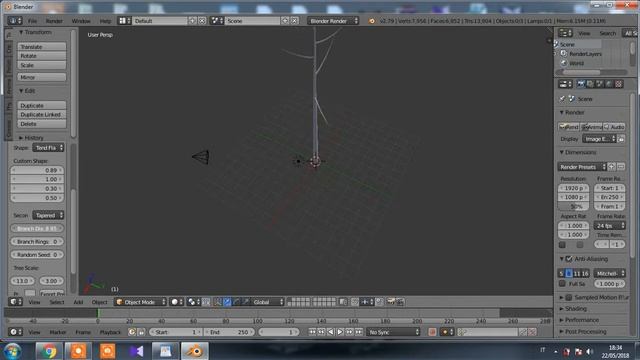
Task: Click the Scale tool button
Action: point(42,65)
